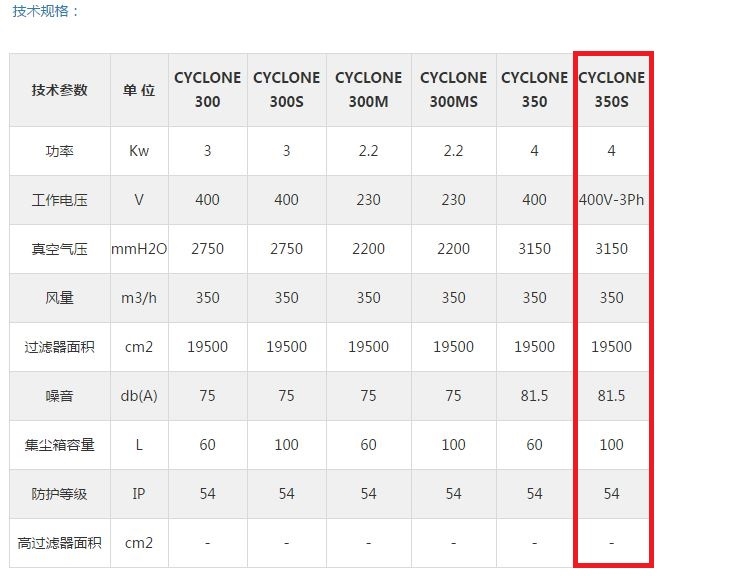Click filter area 19500 under CYCLONE 300MS
This screenshot has height=576, width=740.
(454, 347)
